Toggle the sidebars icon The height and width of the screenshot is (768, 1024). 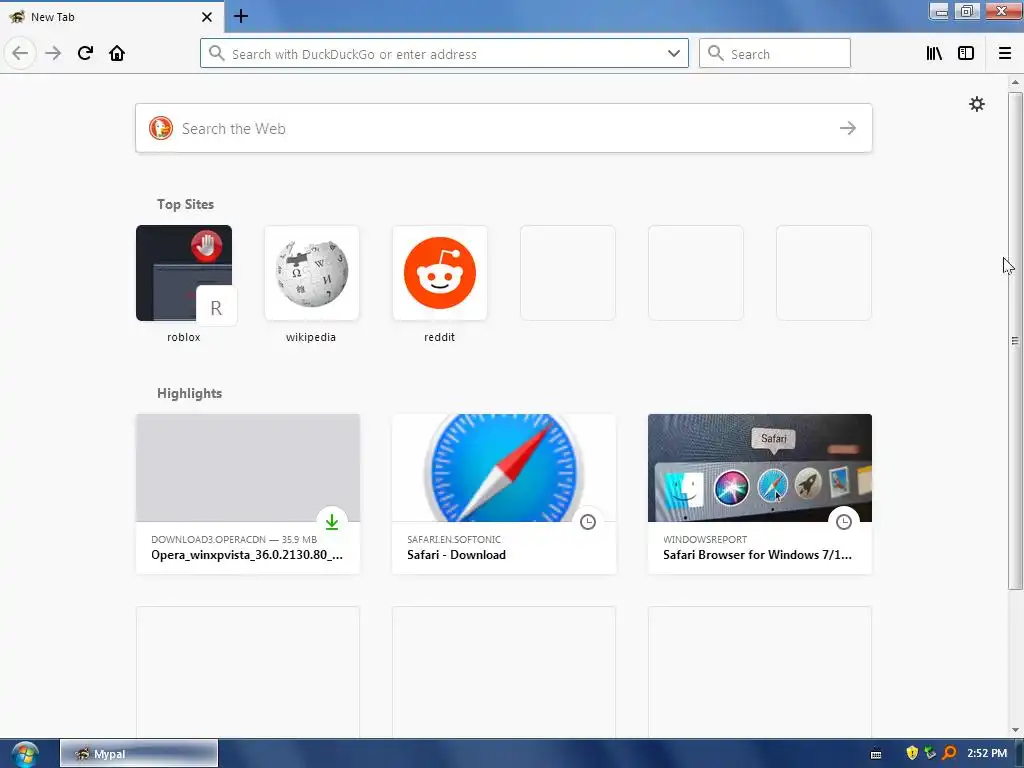click(966, 53)
